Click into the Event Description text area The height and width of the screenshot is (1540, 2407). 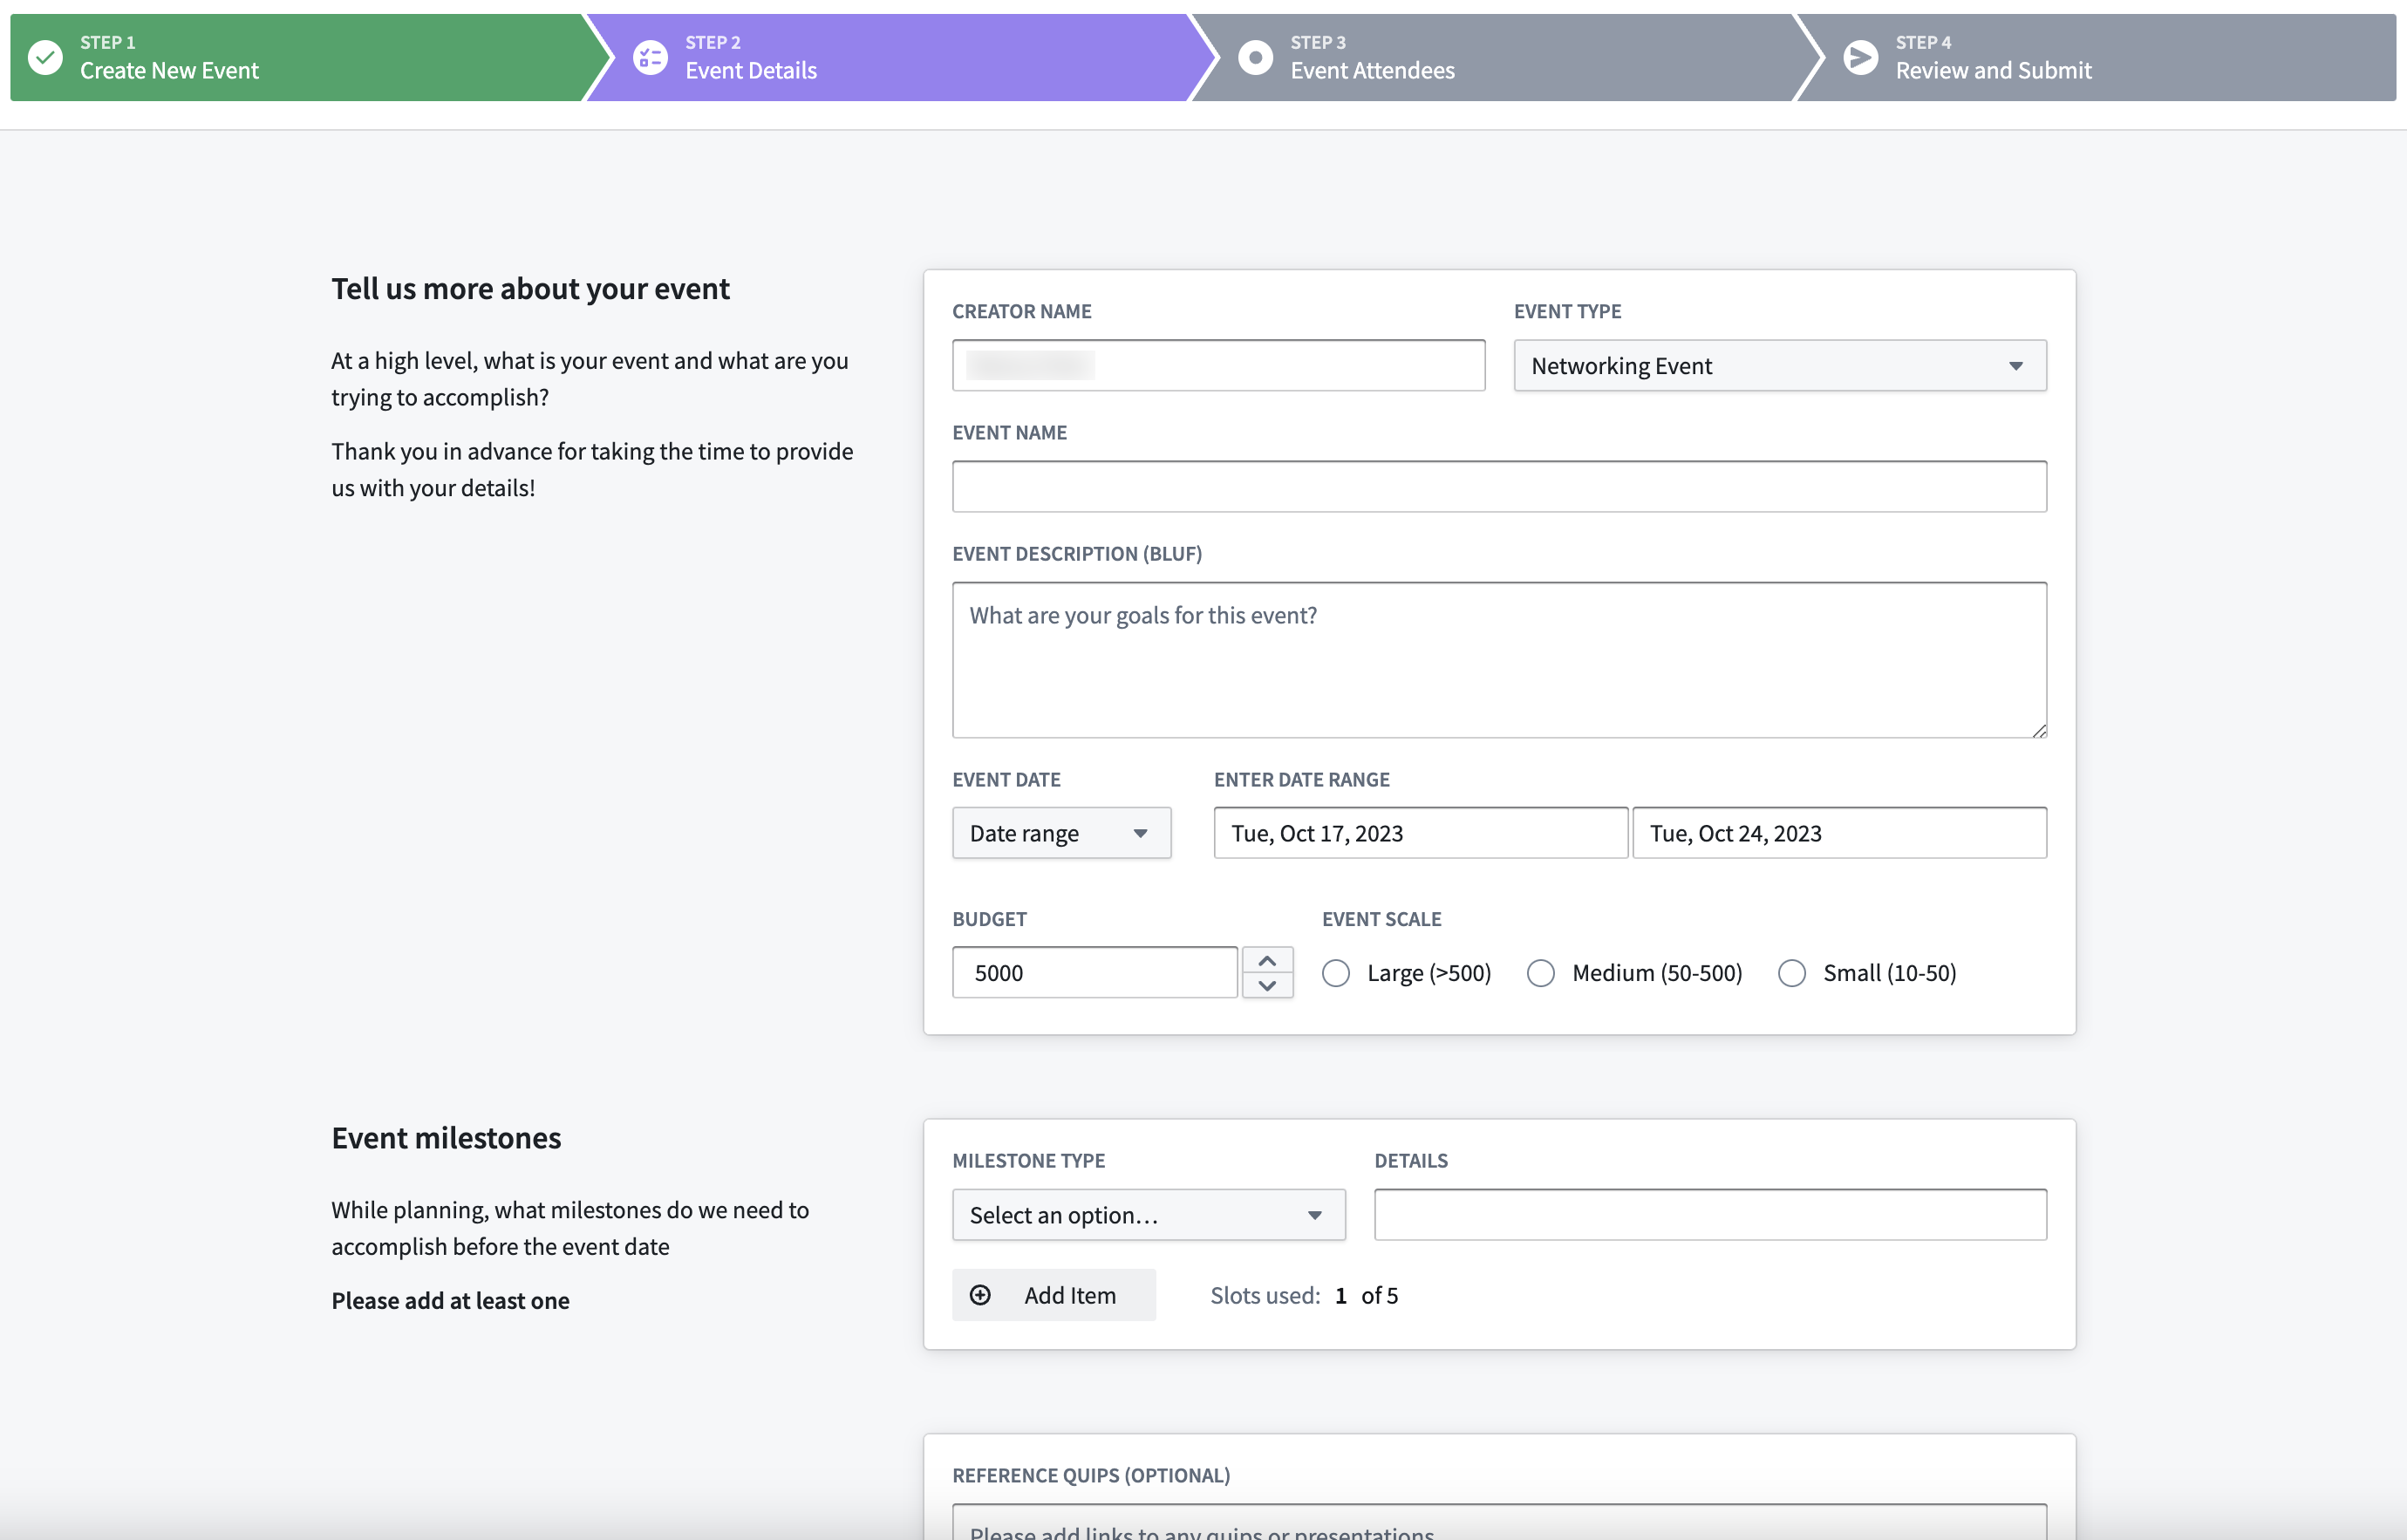[1499, 660]
